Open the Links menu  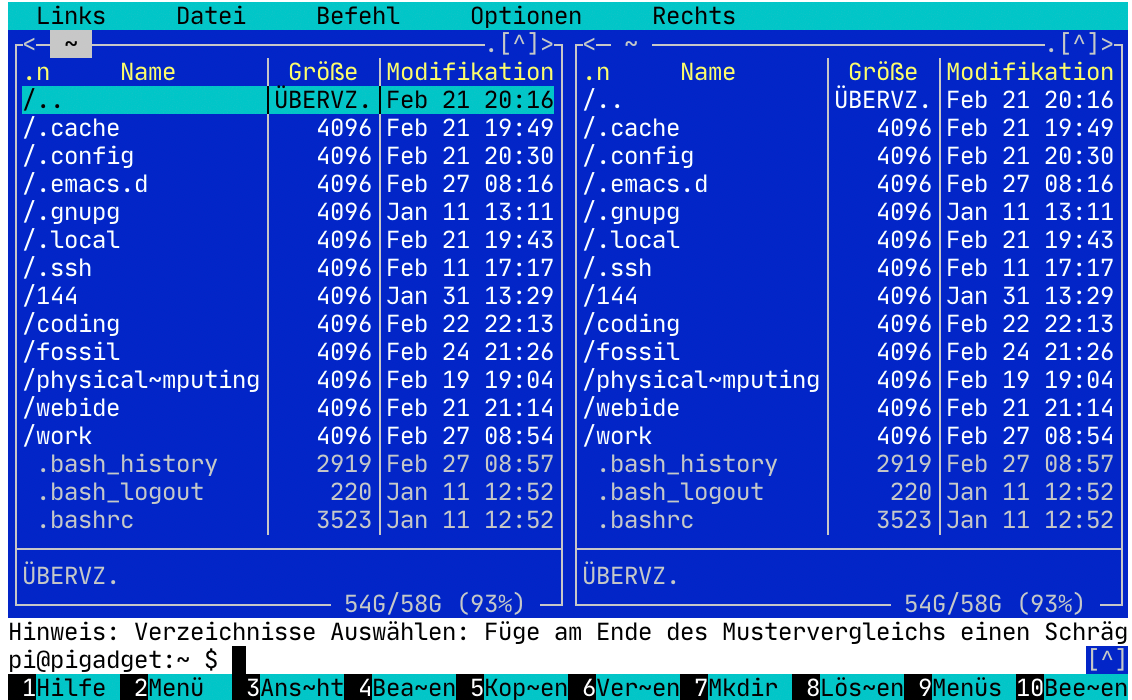tap(71, 16)
